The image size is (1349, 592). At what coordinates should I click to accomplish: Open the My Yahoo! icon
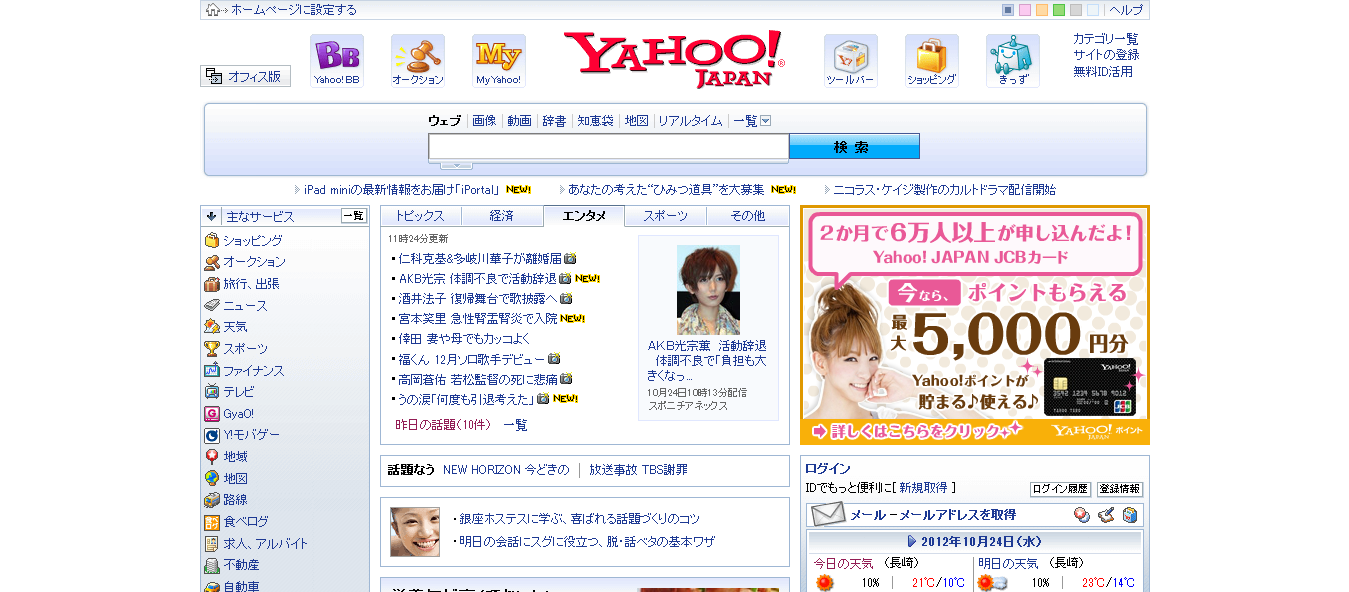(x=498, y=61)
